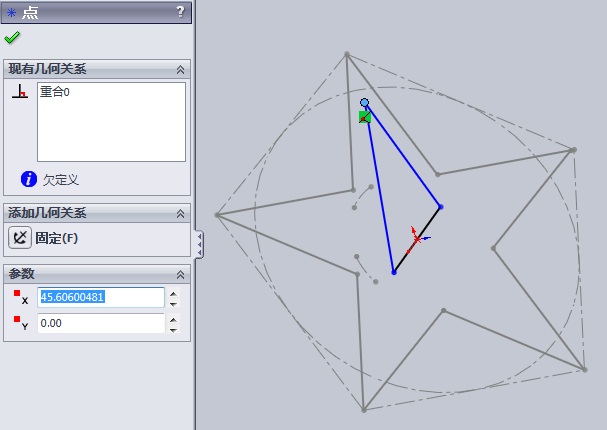Increase Y coordinate with up spinner
Screen dimensions: 607x430
point(173,320)
